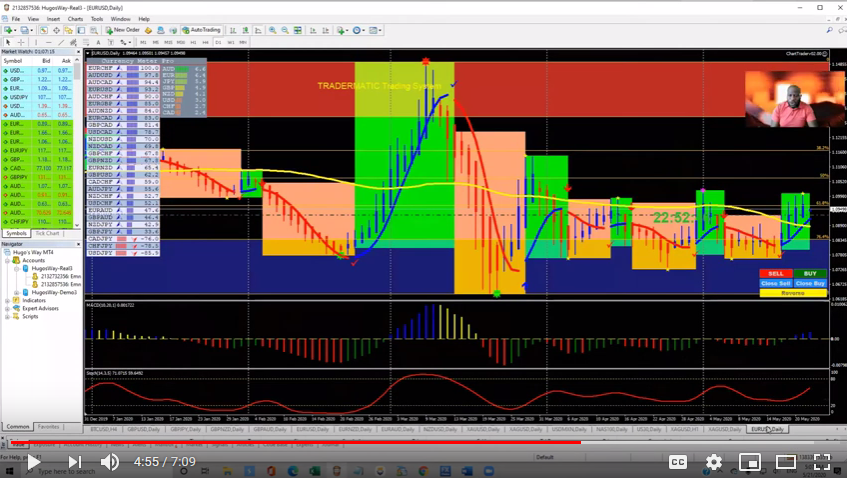This screenshot has width=847, height=478.
Task: Tile chart windows icon
Action: click(x=298, y=30)
